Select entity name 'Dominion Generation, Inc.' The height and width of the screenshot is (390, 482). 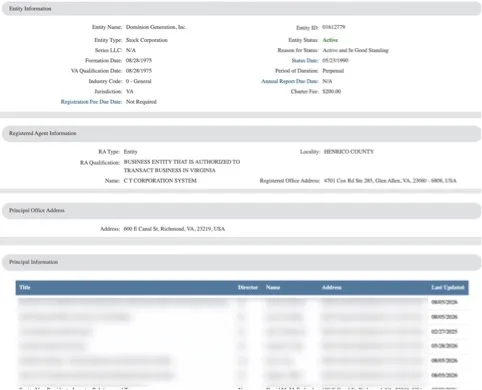[156, 27]
